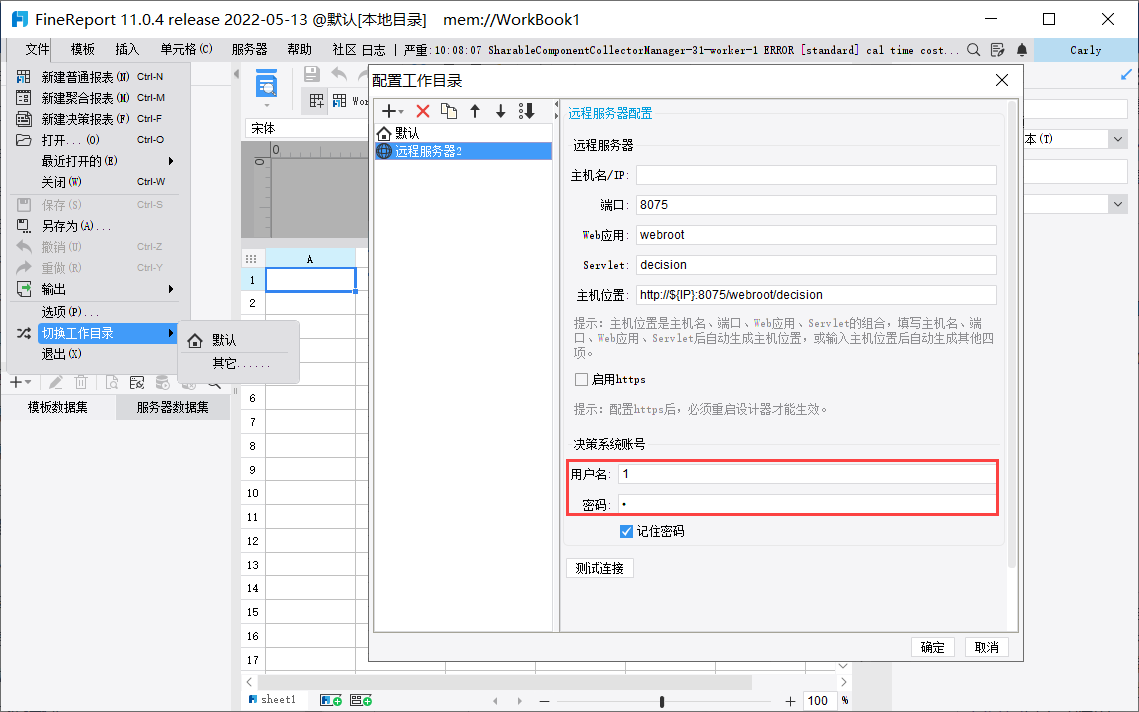This screenshot has width=1139, height=712.
Task: Click the insert grid plus icon in toolbar
Action: (x=317, y=101)
